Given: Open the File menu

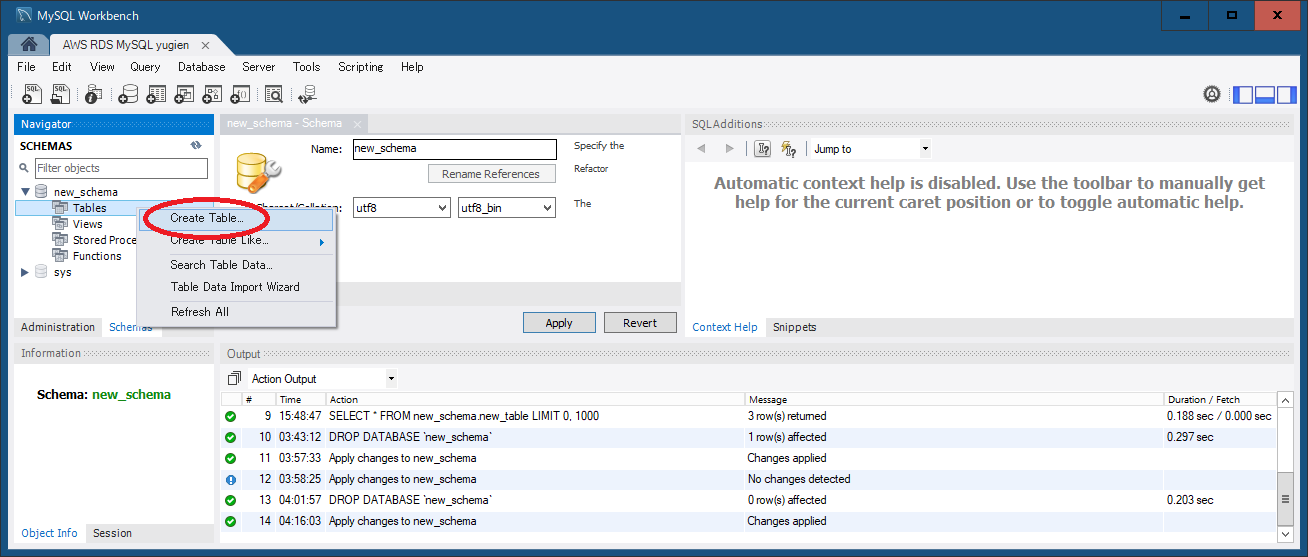Looking at the screenshot, I should (x=26, y=67).
